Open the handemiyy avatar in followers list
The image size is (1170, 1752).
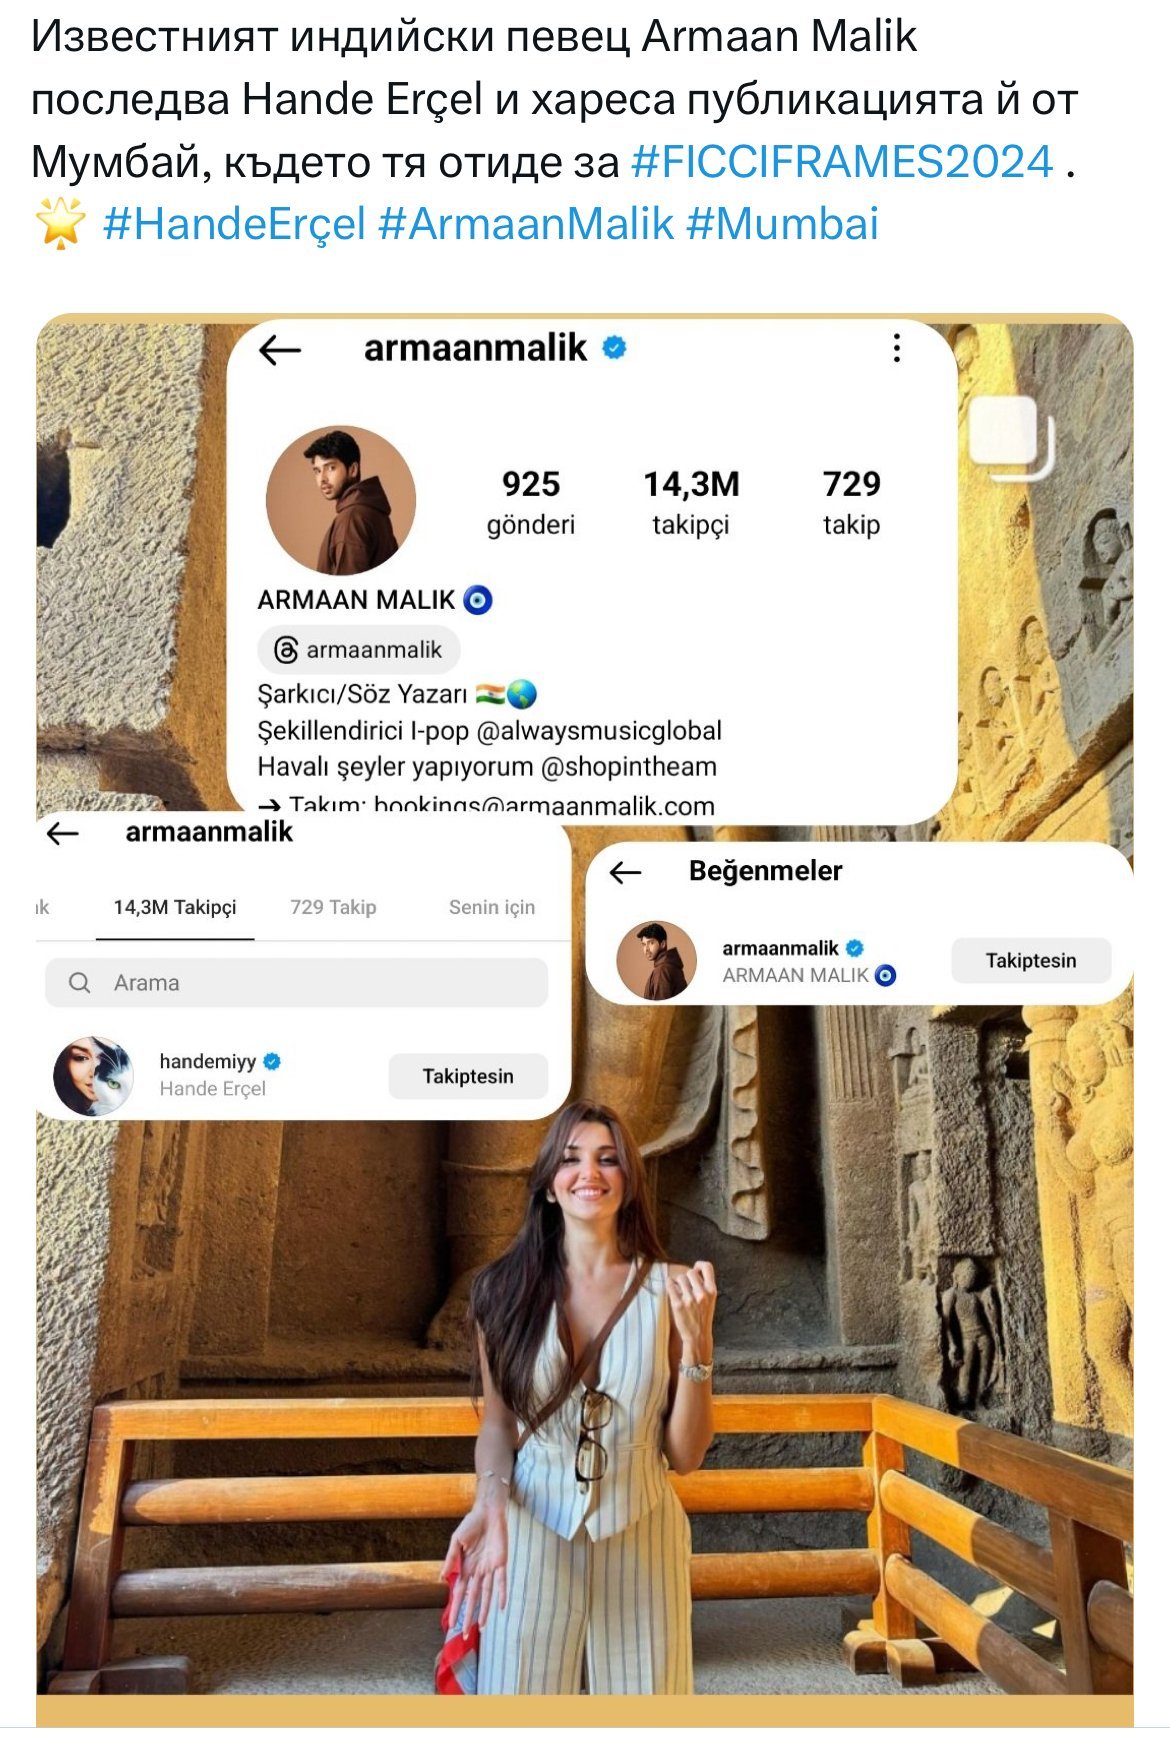coord(93,1076)
